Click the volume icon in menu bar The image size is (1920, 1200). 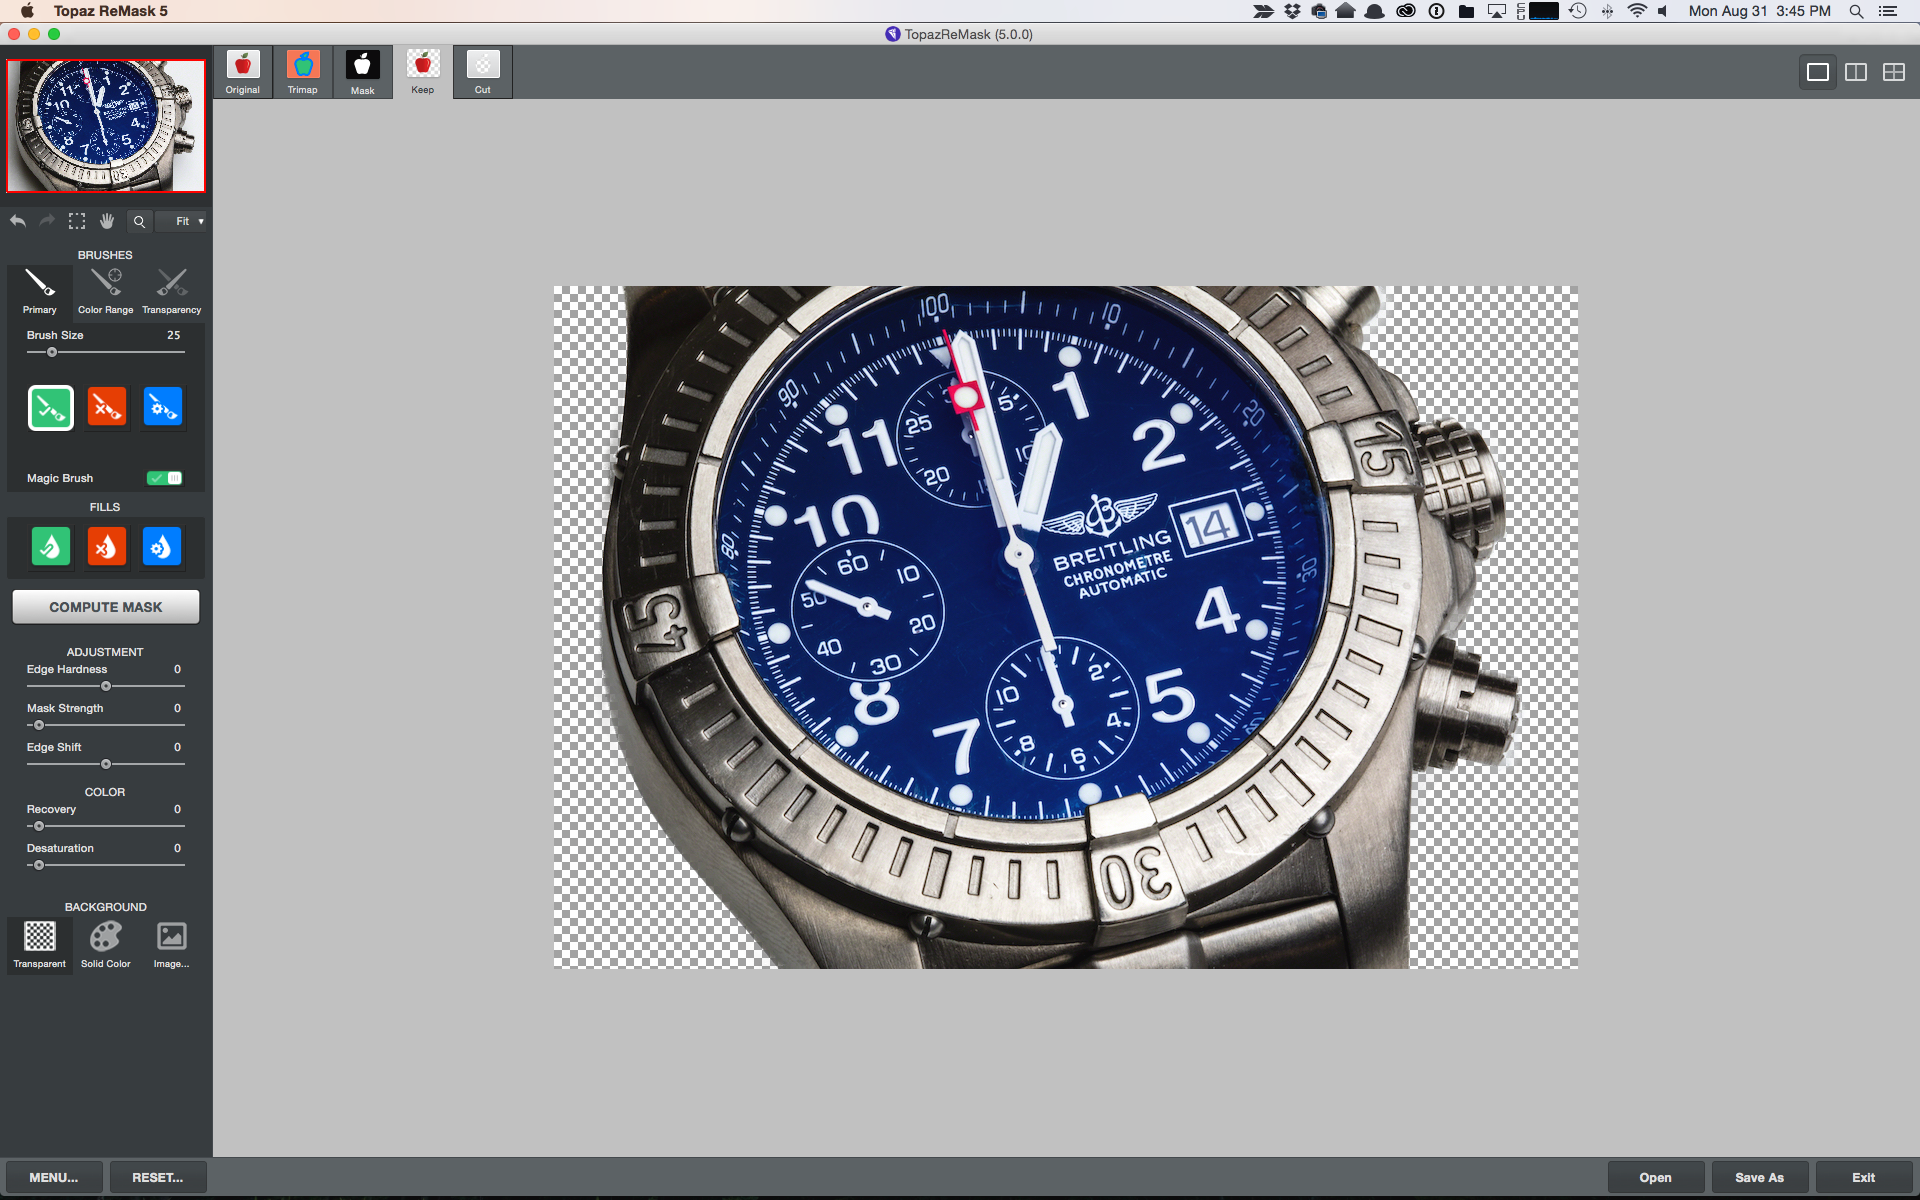[x=1664, y=11]
